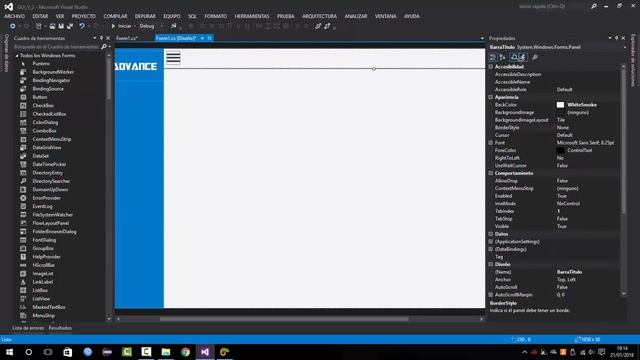
Task: Switch to the Form1.cs code tab
Action: 127,38
